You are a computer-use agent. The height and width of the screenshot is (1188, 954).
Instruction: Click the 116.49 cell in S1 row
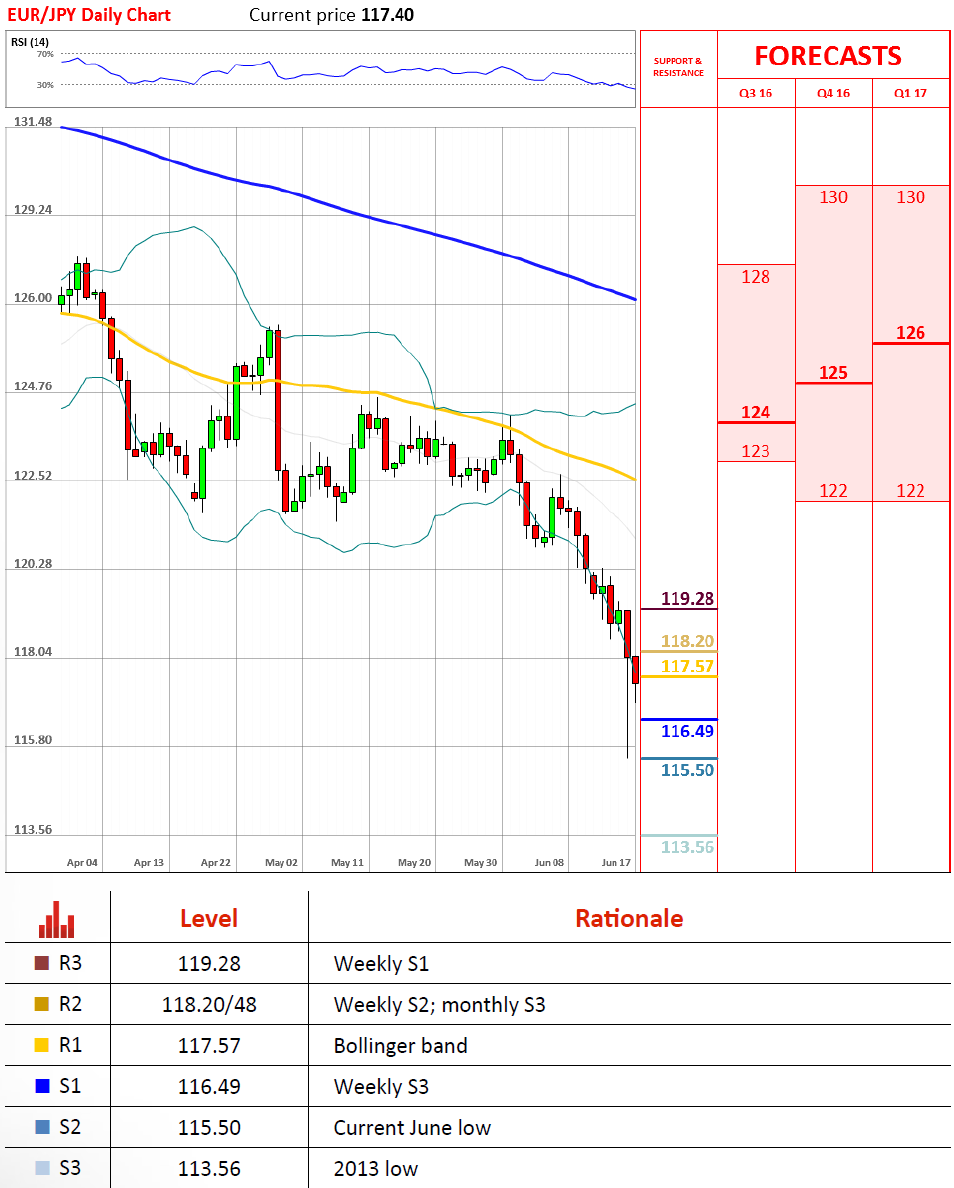209,1086
